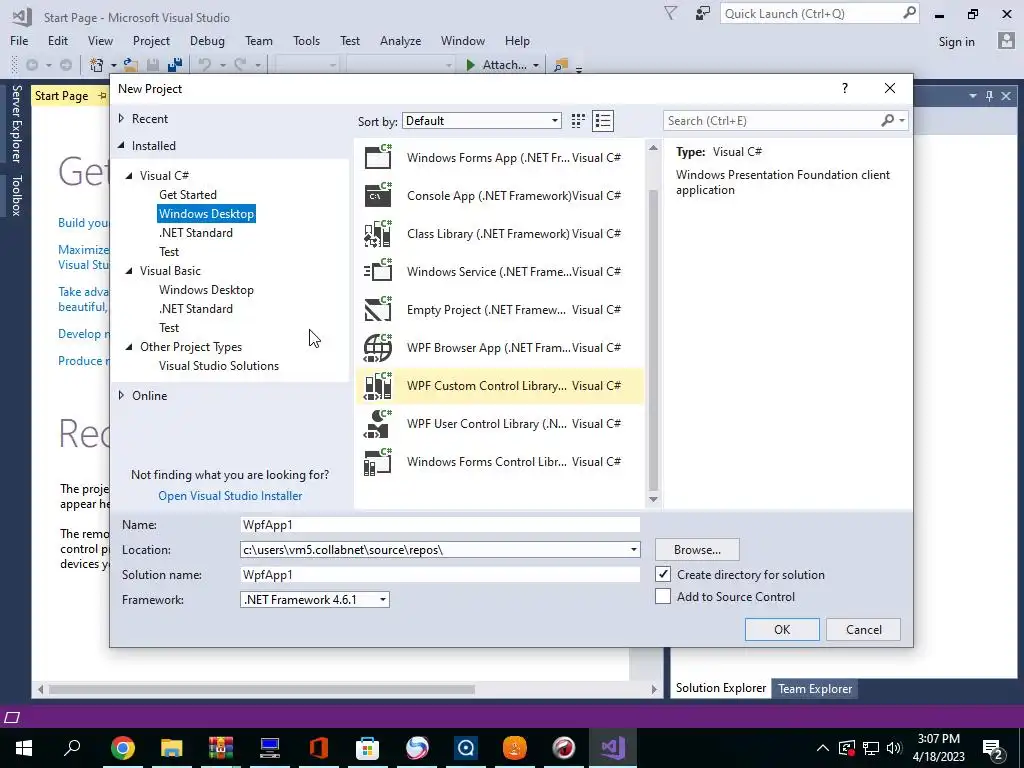1024x768 pixels.
Task: Click the New Project toolbar icon
Action: click(97, 65)
